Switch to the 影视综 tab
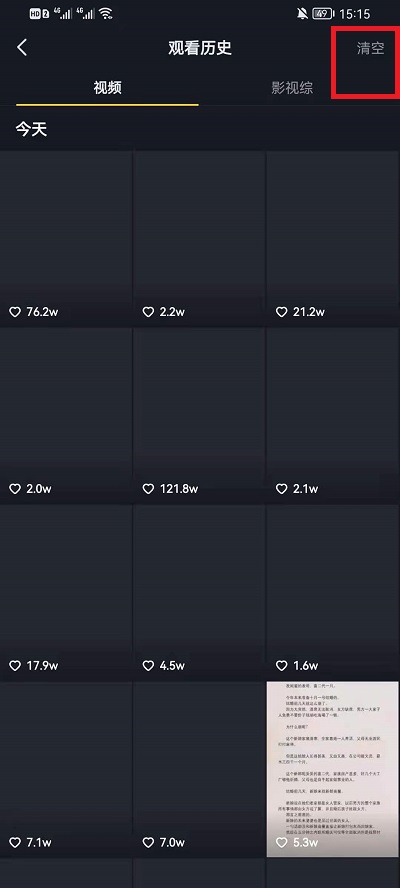The width and height of the screenshot is (400, 888). [292, 88]
